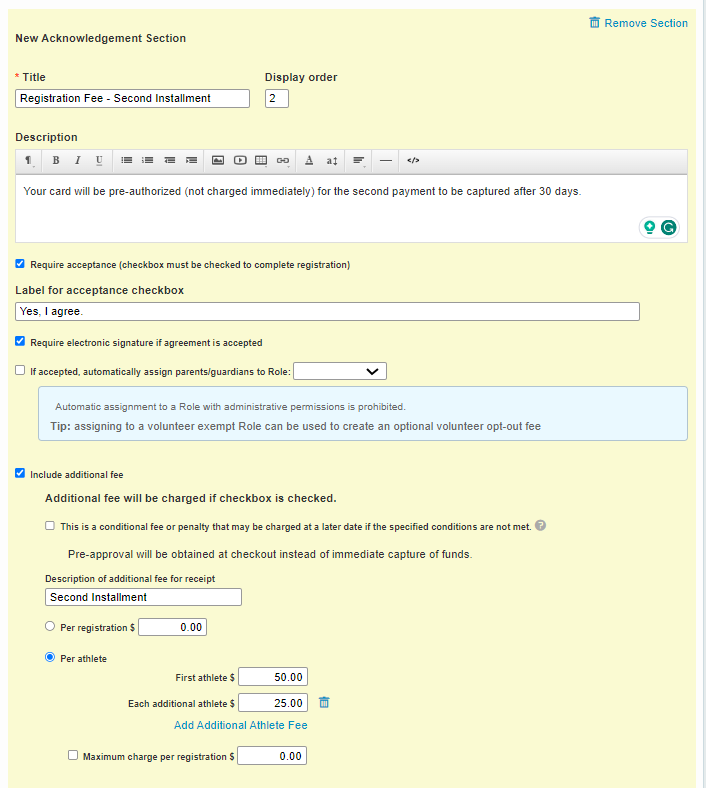Uncheck Require electronic signature checkbox
Viewport: 706px width, 788px height.
pos(20,341)
